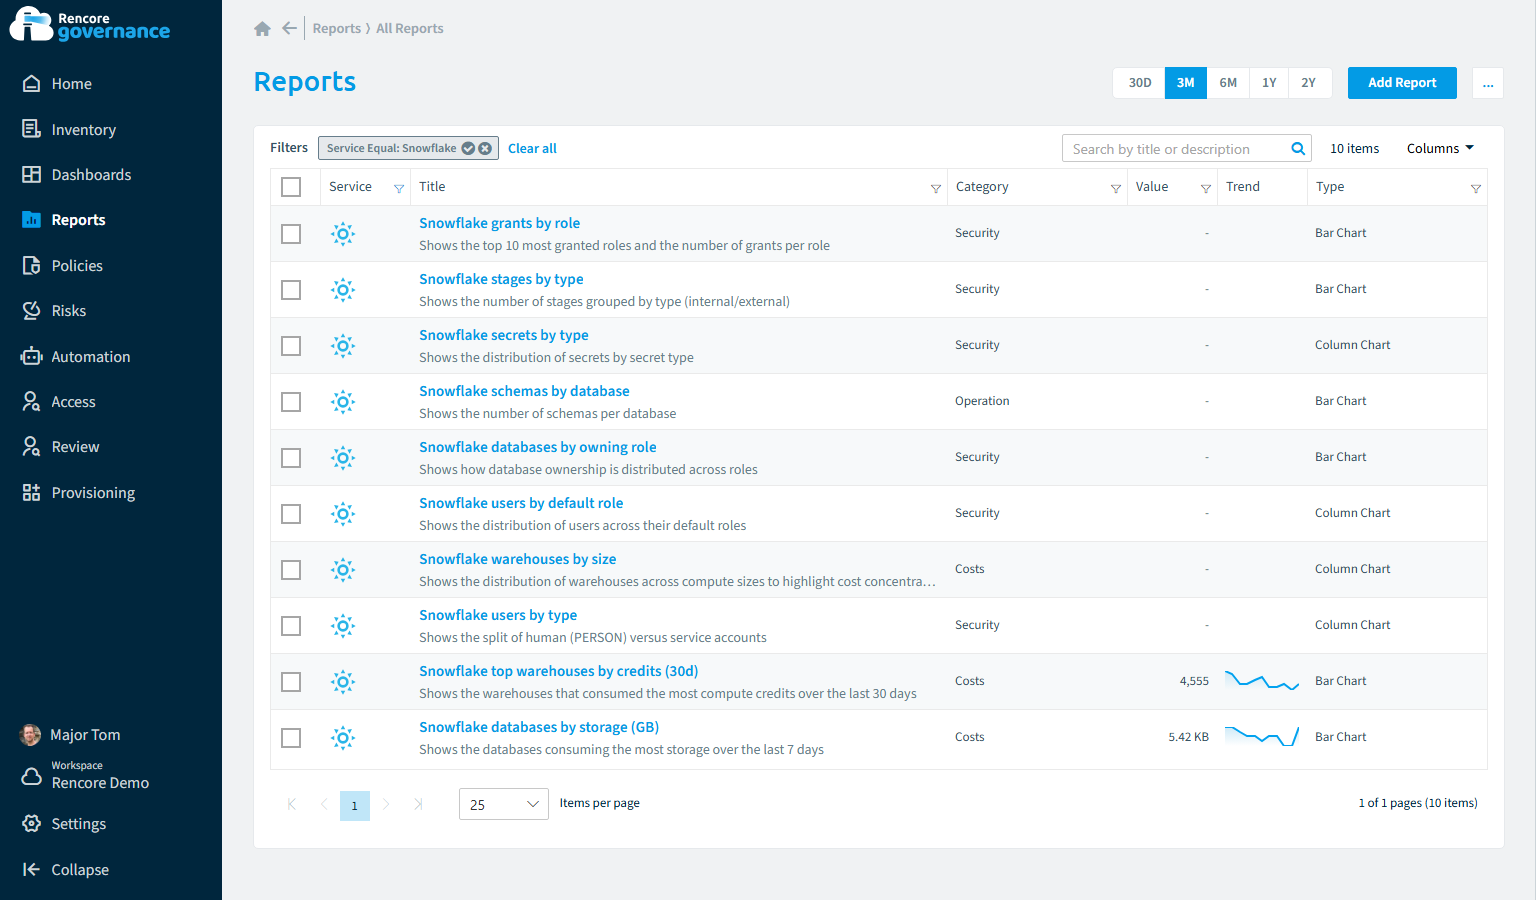Click trend sparkline for databases by storage
The image size is (1536, 900).
coord(1262,737)
